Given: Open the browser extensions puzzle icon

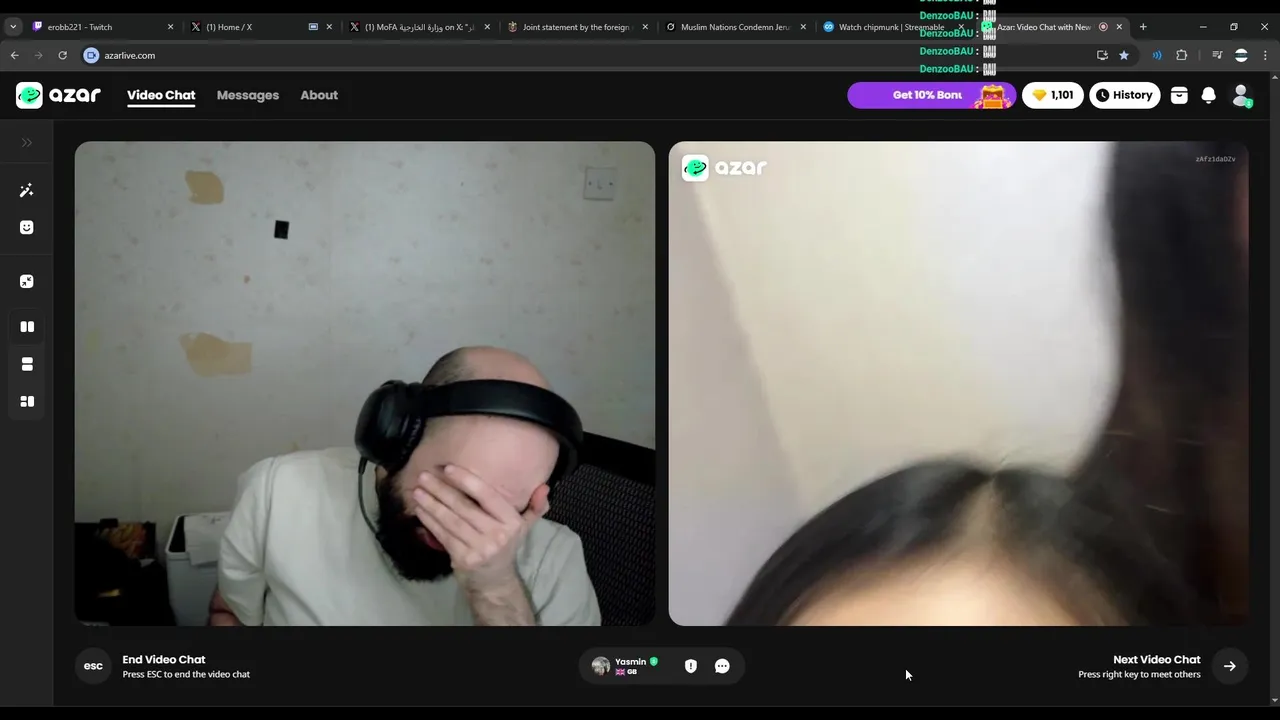Looking at the screenshot, I should [x=1181, y=55].
